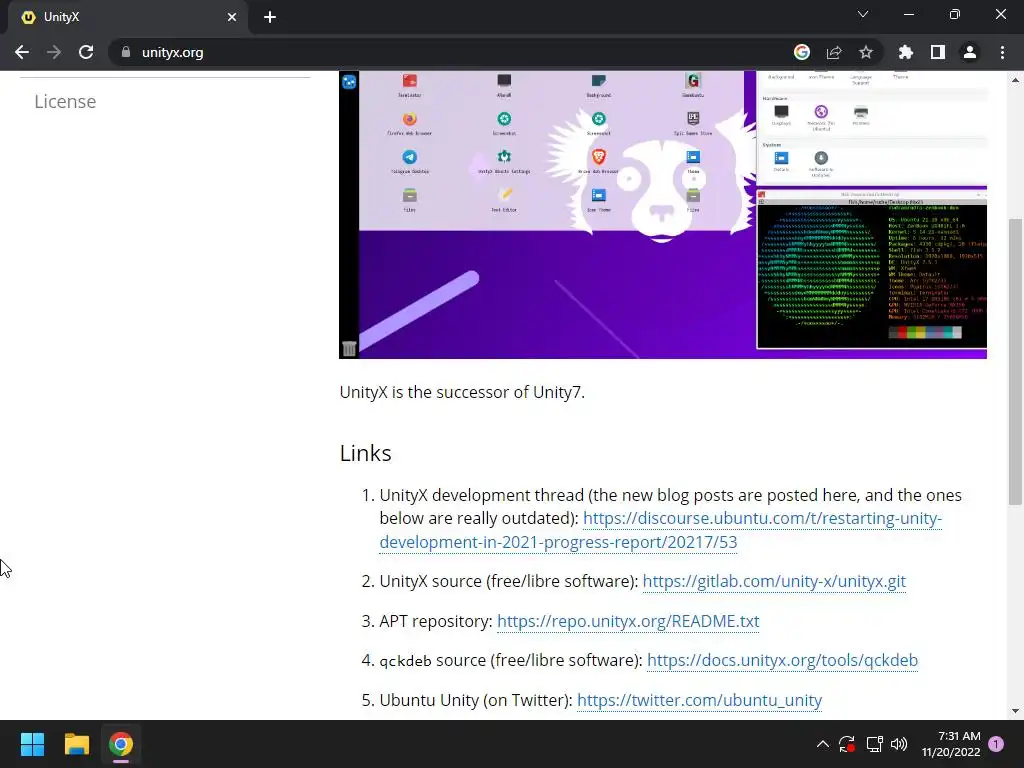Open the UnityX desktop screenshot image

[663, 215]
